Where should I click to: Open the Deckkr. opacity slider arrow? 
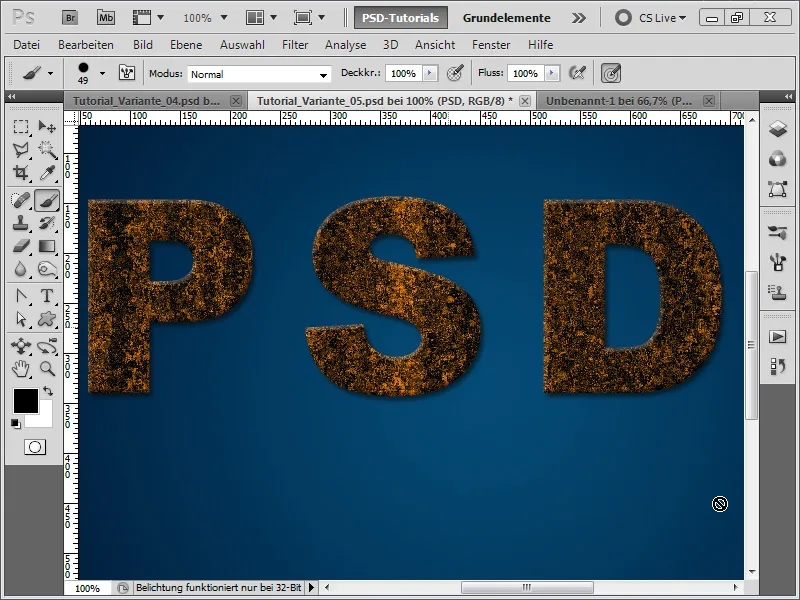[x=430, y=73]
